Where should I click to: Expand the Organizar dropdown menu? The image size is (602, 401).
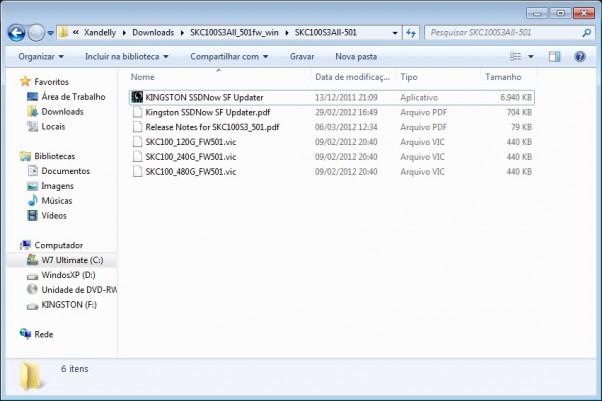point(41,57)
